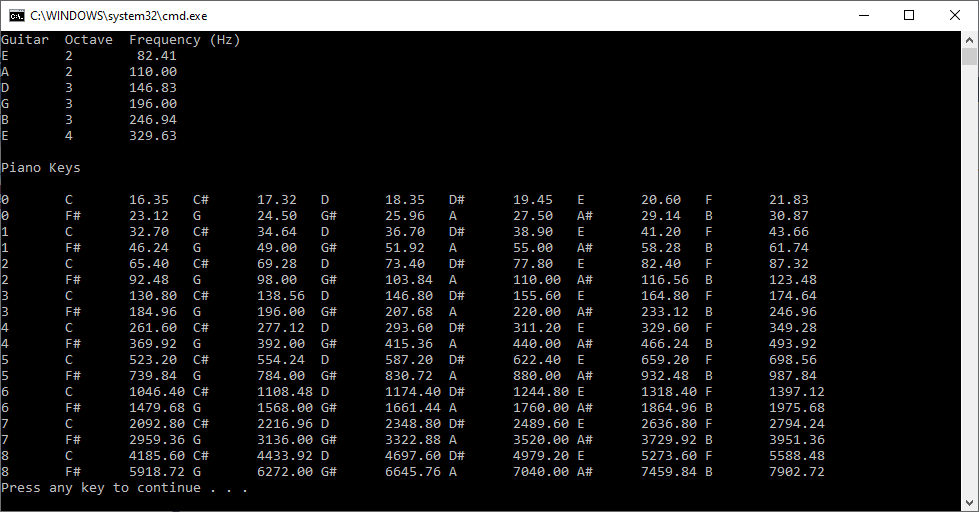979x512 pixels.
Task: Click the cmd.exe icon in title bar
Action: (x=16, y=15)
